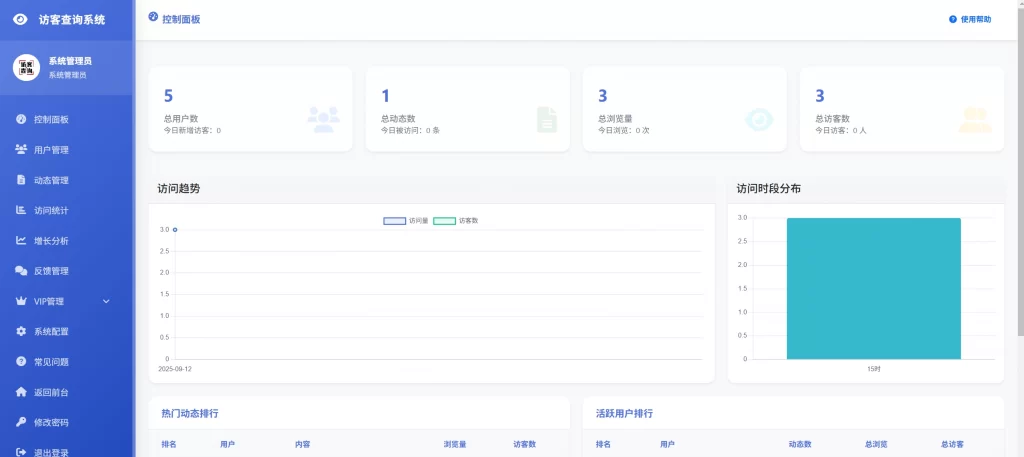
Task: Expand the VIP管理 submenu chevron
Action: coord(106,301)
